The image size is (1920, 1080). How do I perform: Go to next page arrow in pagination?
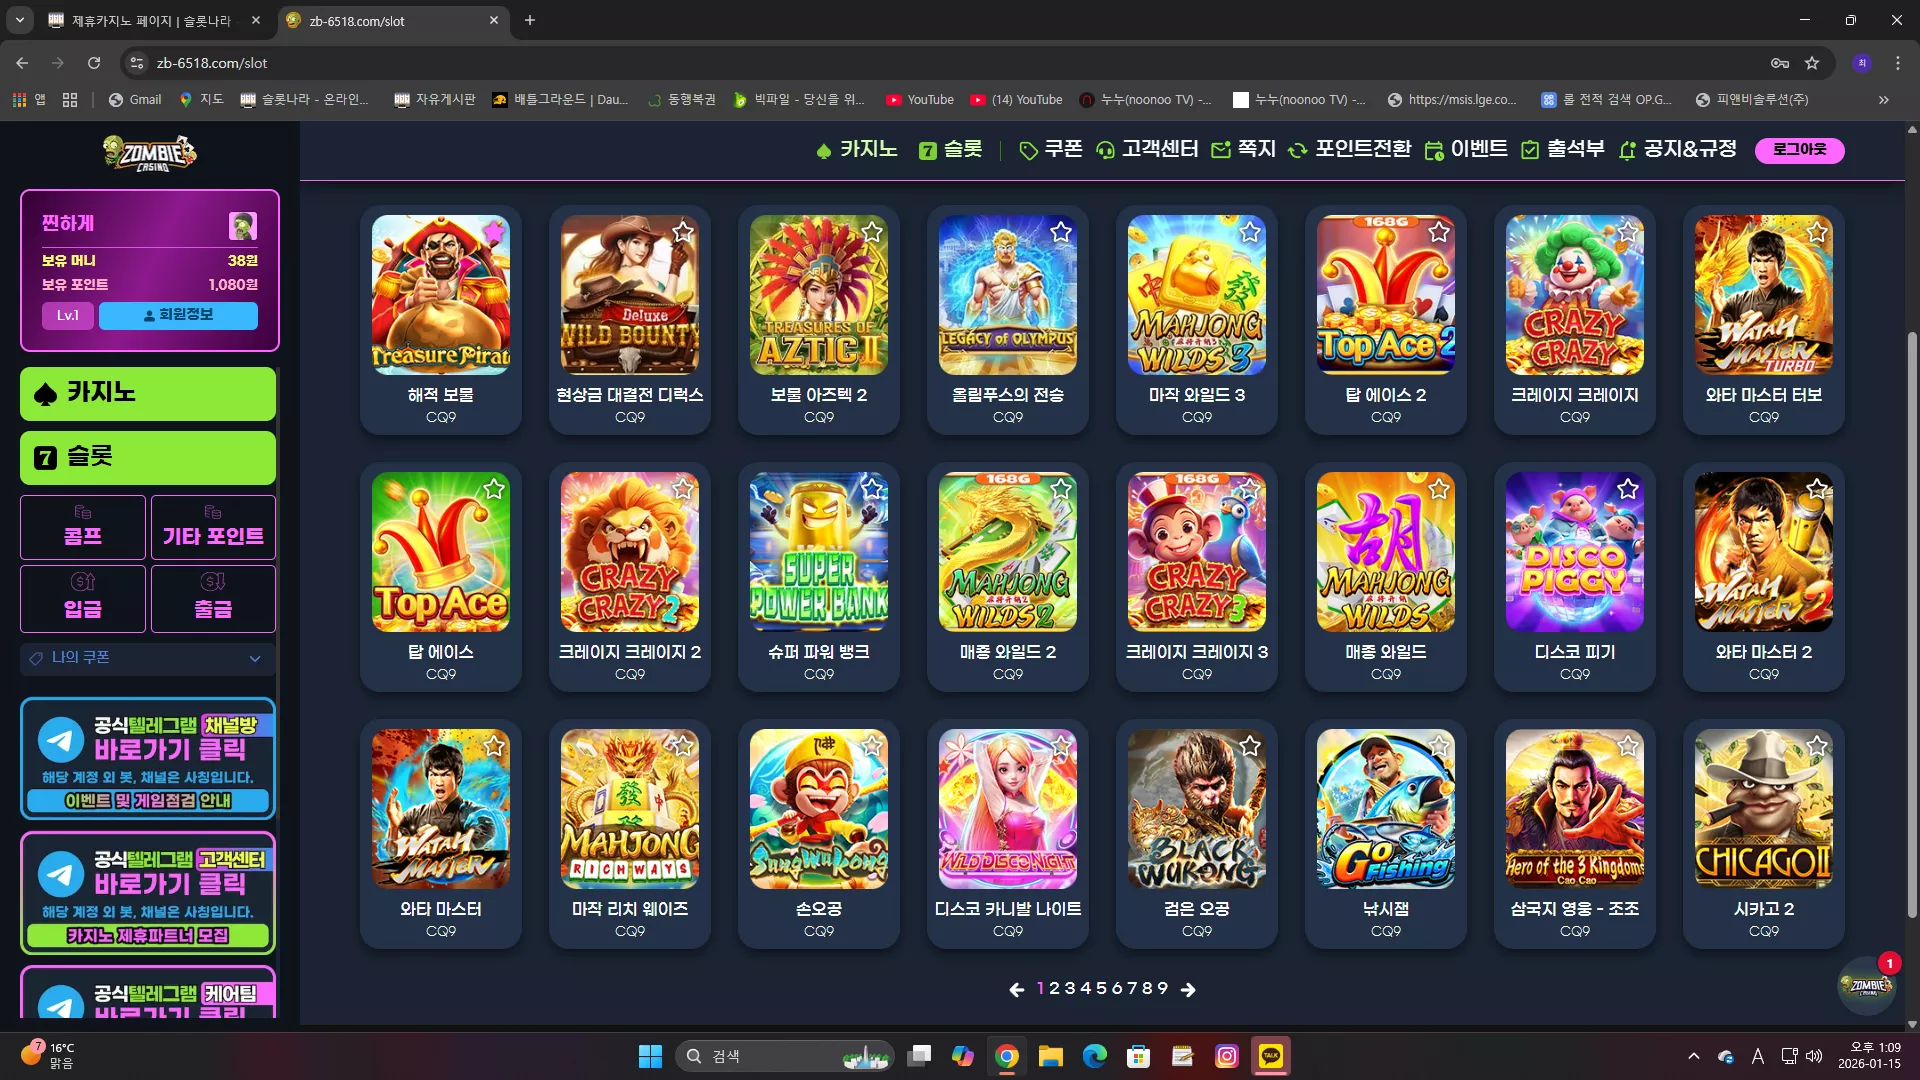pyautogui.click(x=1188, y=989)
